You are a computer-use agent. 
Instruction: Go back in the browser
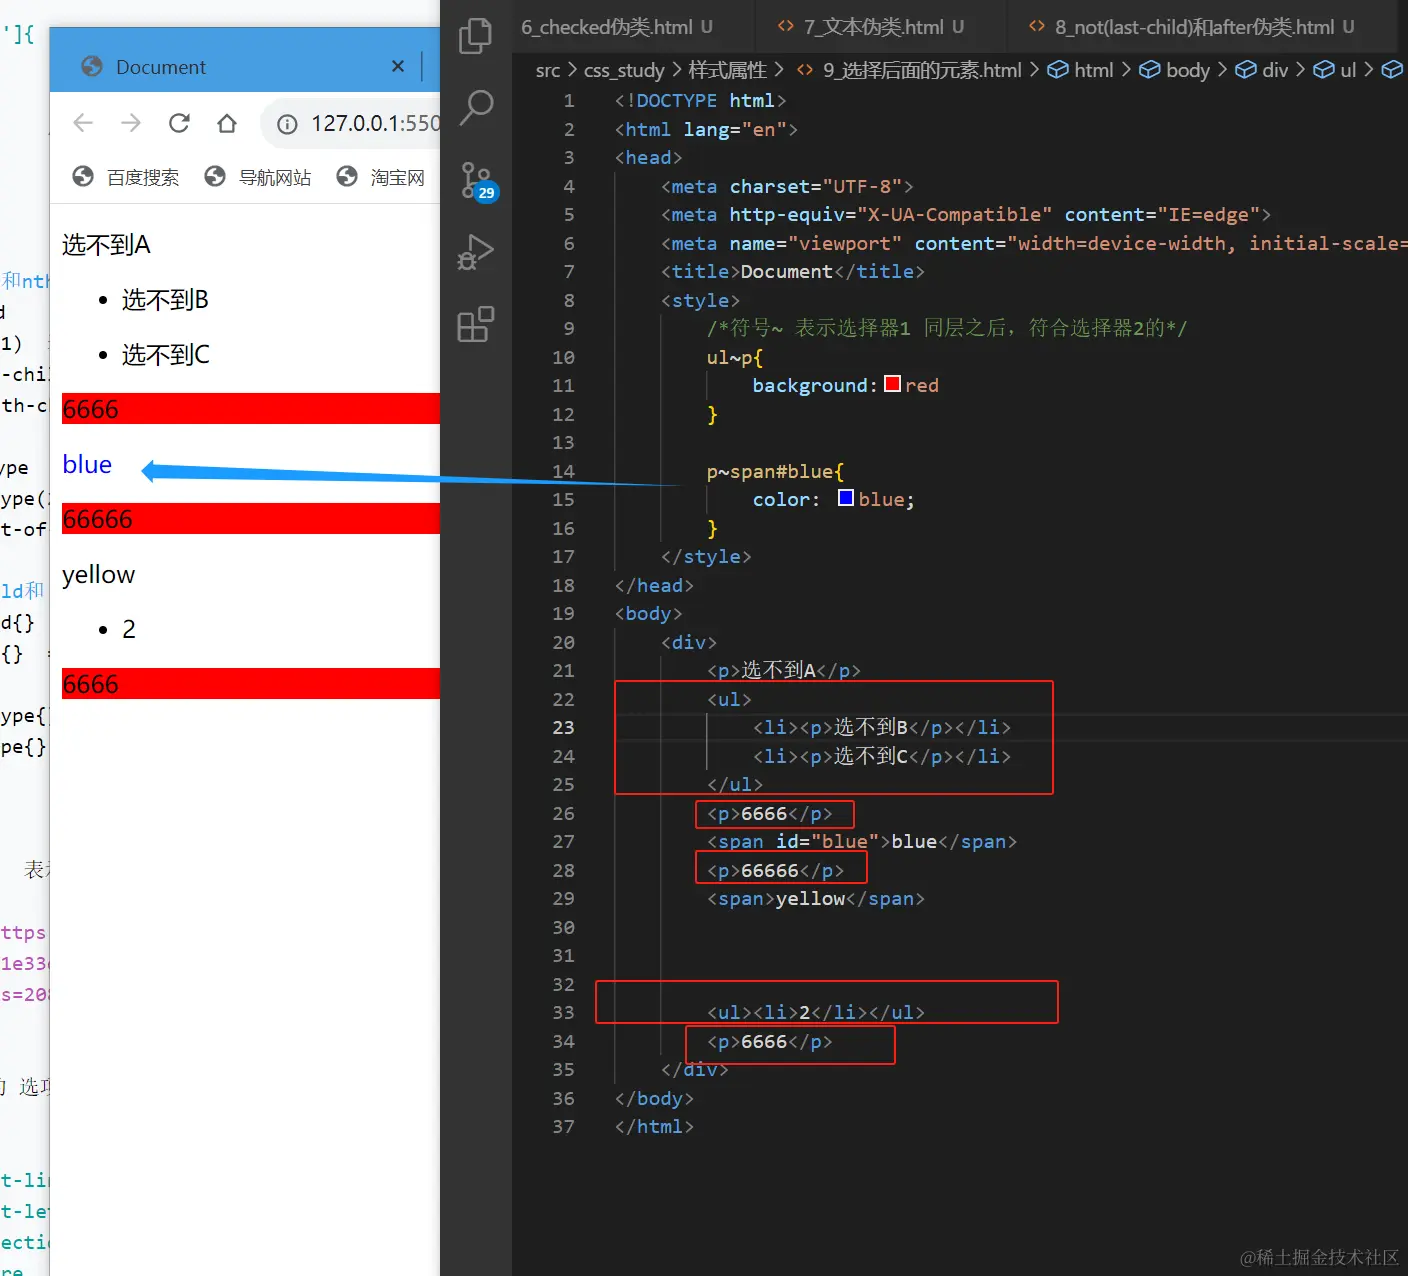pyautogui.click(x=83, y=123)
